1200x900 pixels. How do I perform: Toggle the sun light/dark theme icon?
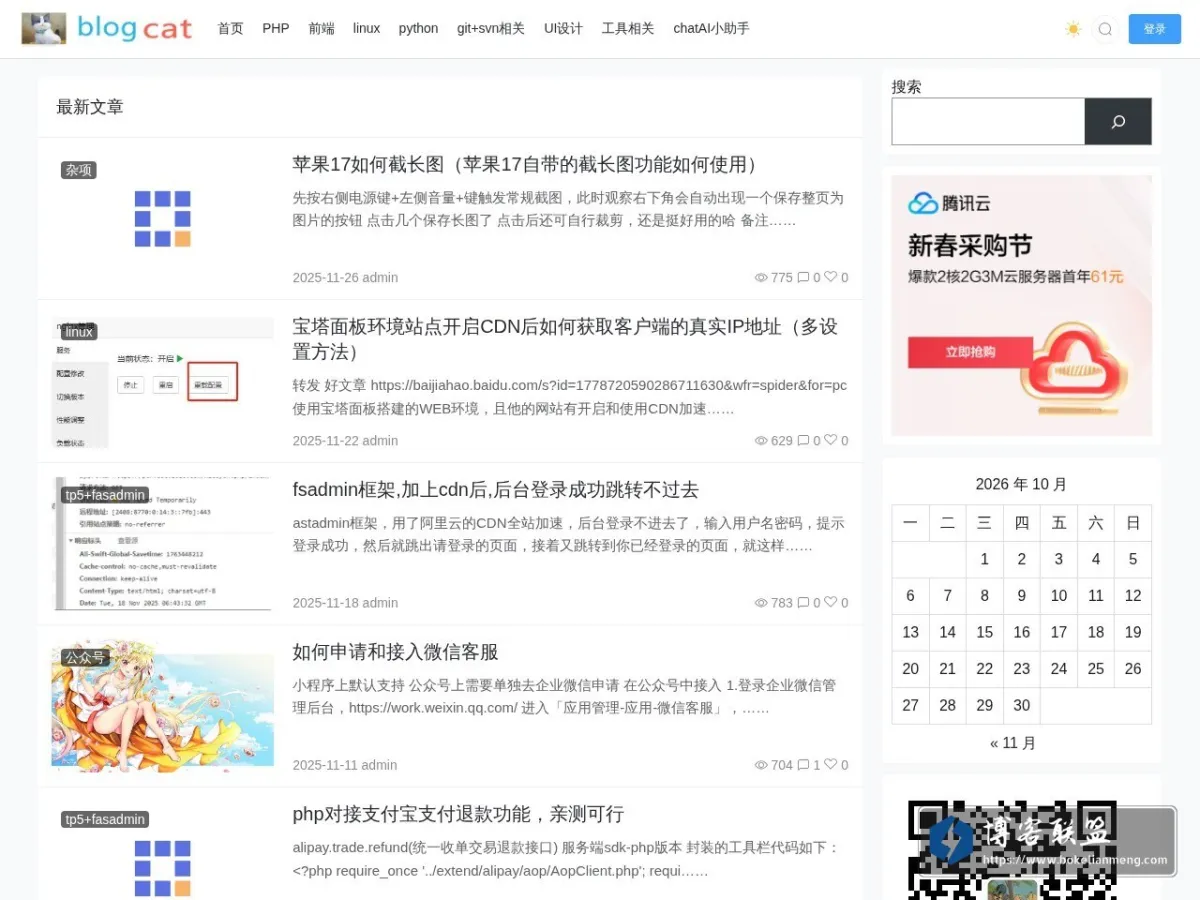coord(1073,29)
